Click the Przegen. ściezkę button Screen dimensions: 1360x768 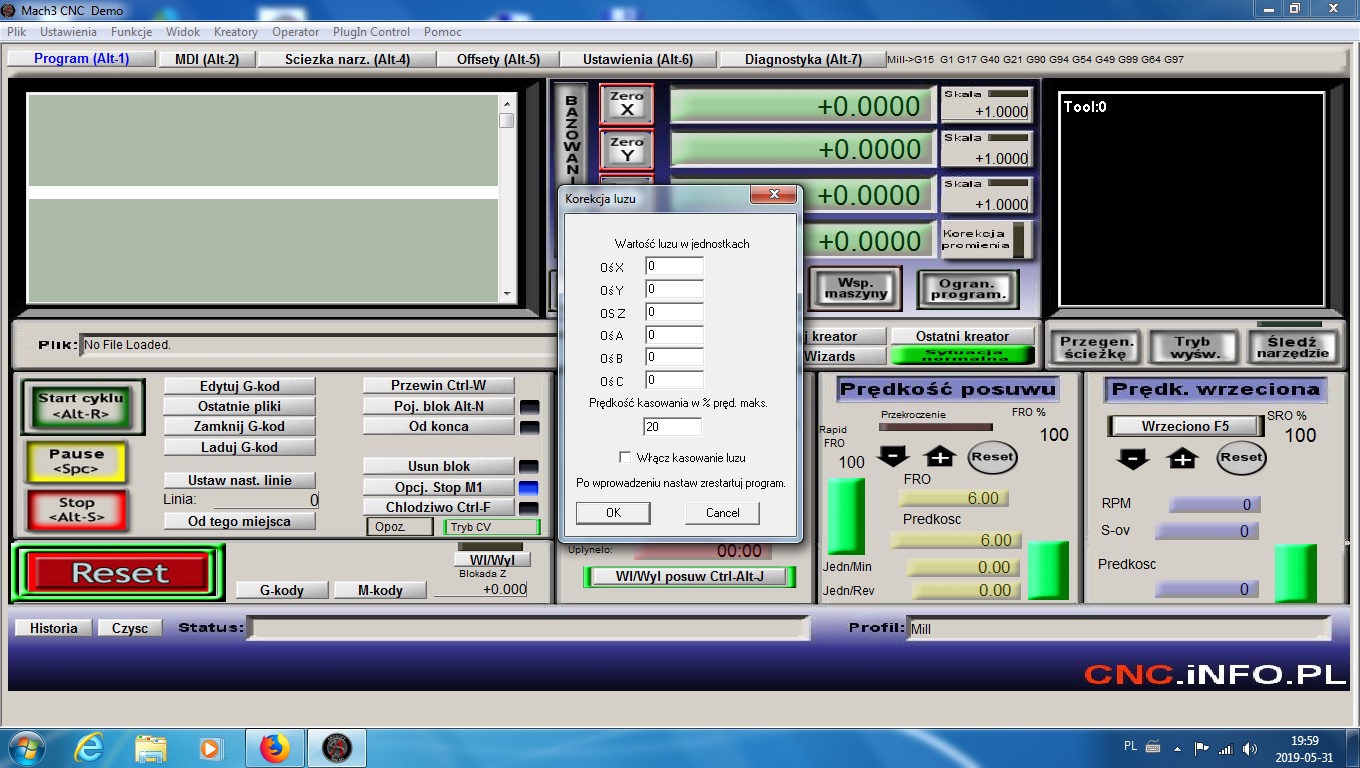pyautogui.click(x=1097, y=347)
